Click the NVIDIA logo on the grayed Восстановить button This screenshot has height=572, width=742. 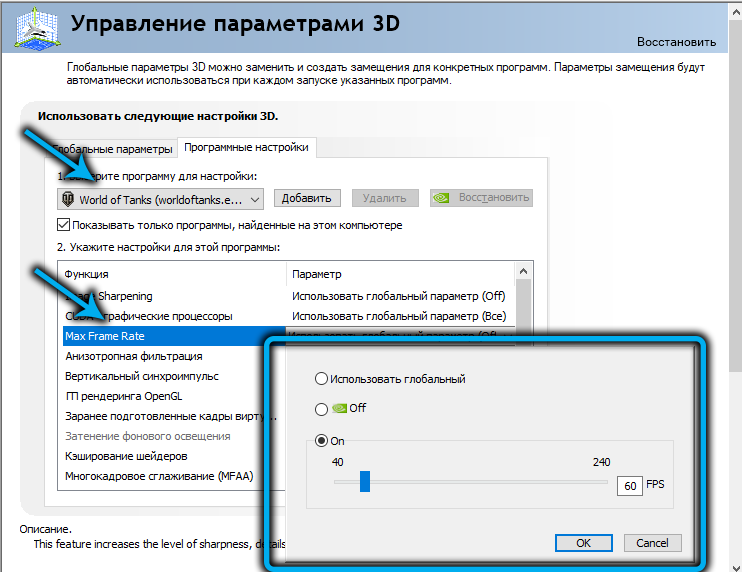(x=443, y=198)
